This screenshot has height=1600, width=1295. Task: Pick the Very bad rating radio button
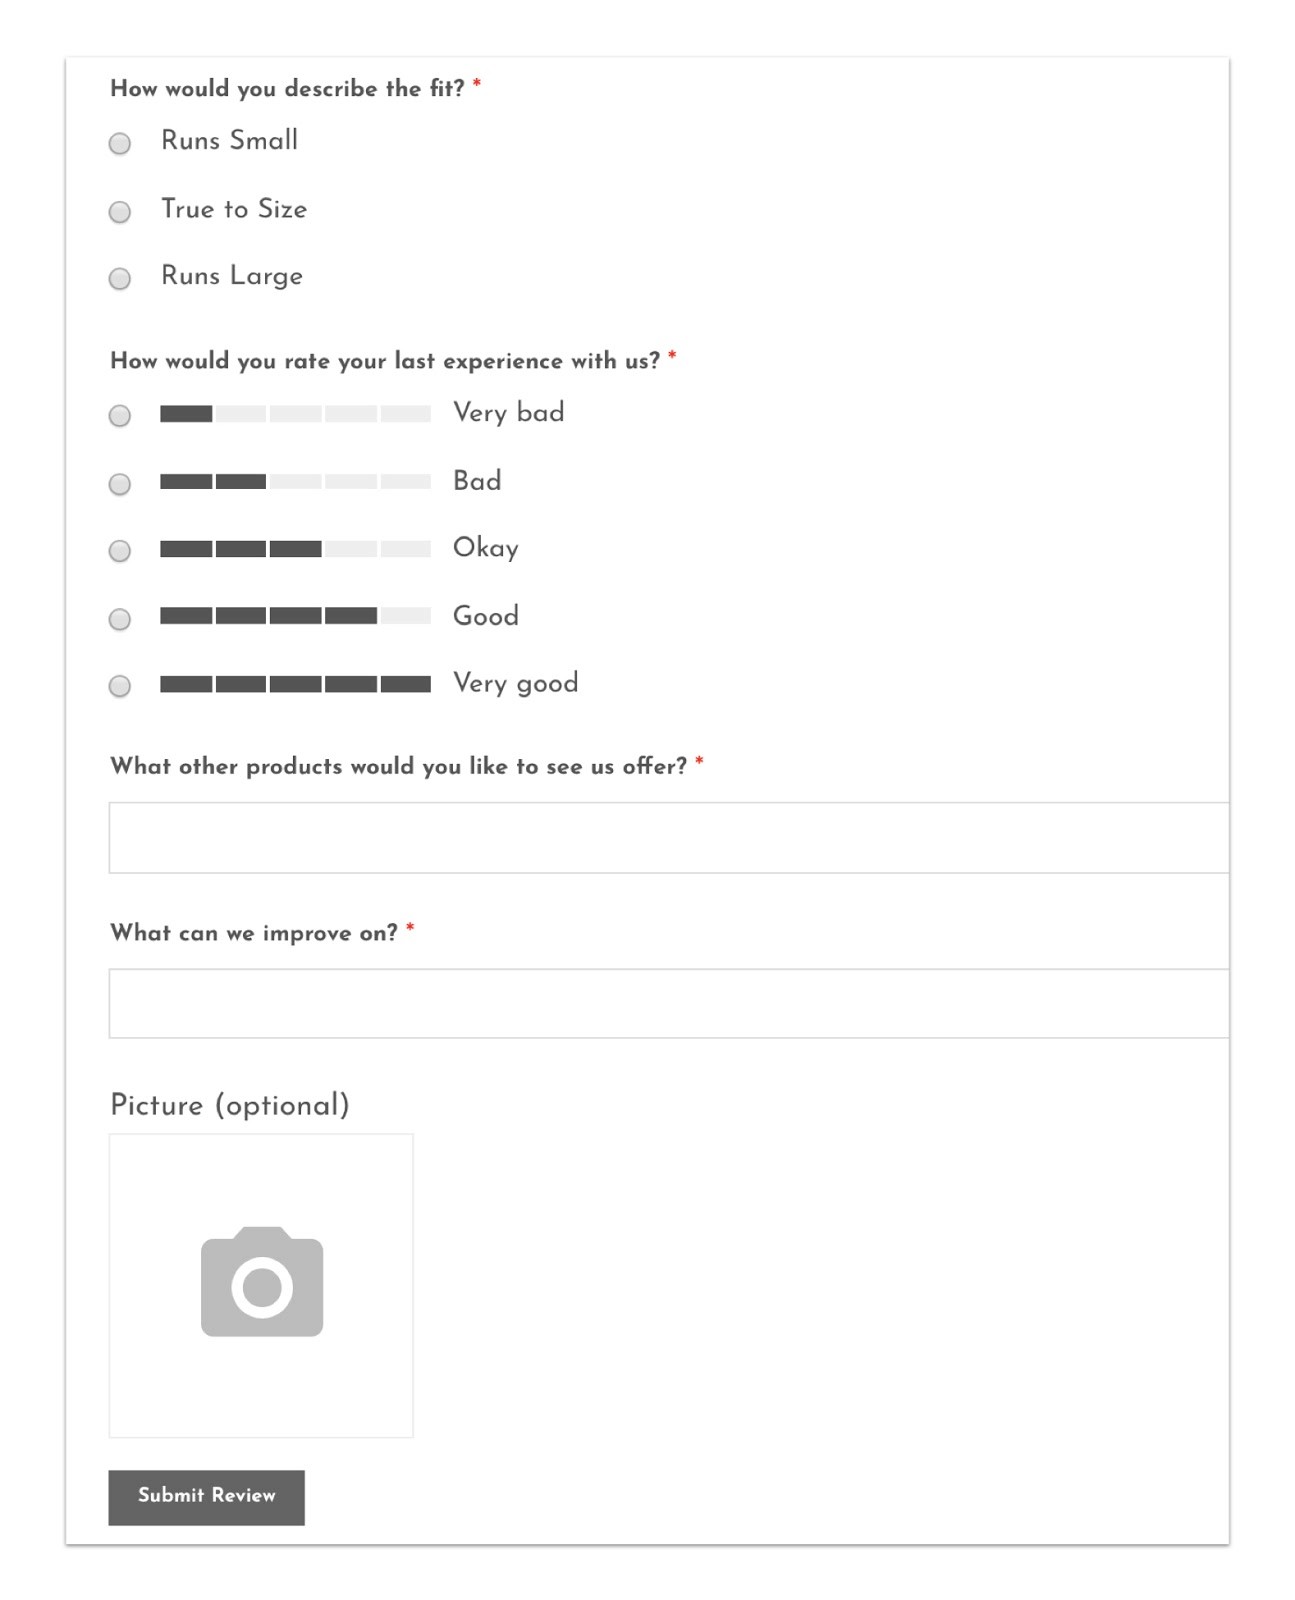click(120, 416)
